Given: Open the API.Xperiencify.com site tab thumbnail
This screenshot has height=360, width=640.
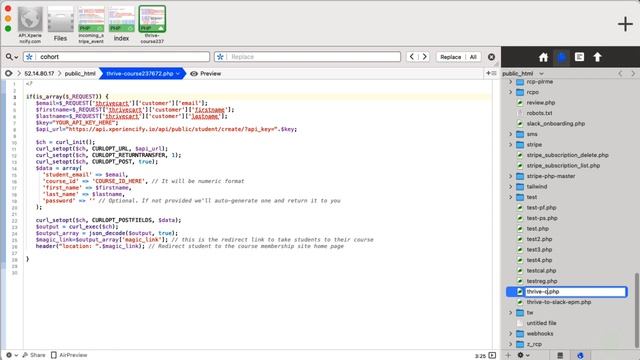Looking at the screenshot, I should (x=30, y=24).
